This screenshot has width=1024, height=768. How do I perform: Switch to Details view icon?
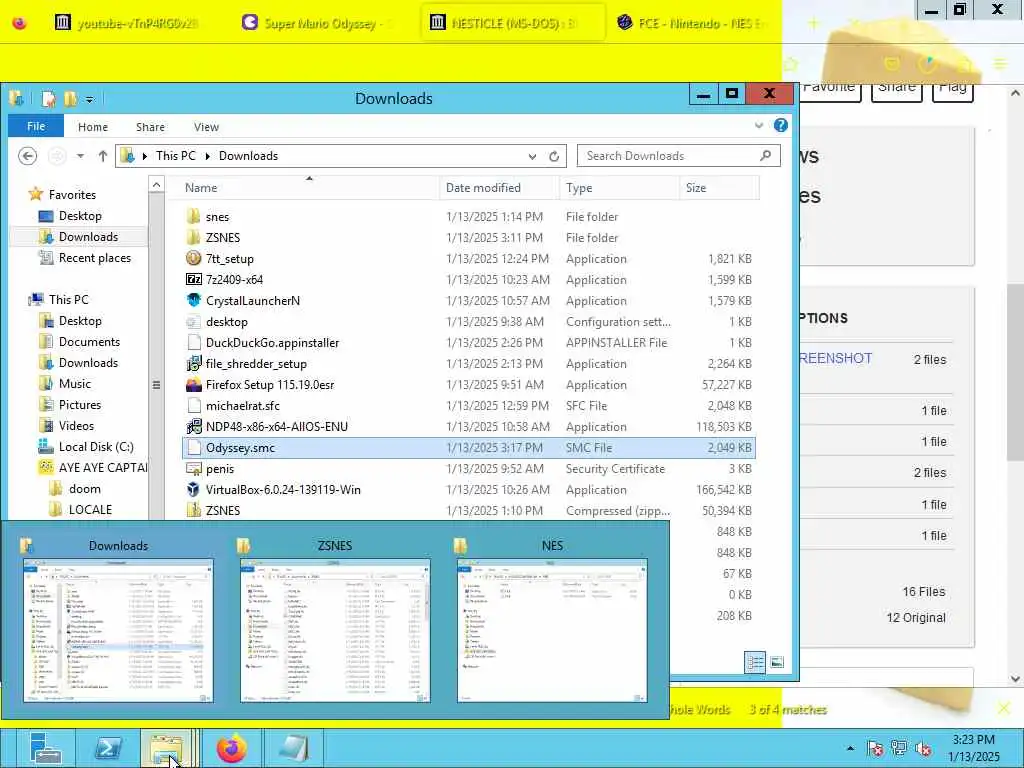click(755, 663)
